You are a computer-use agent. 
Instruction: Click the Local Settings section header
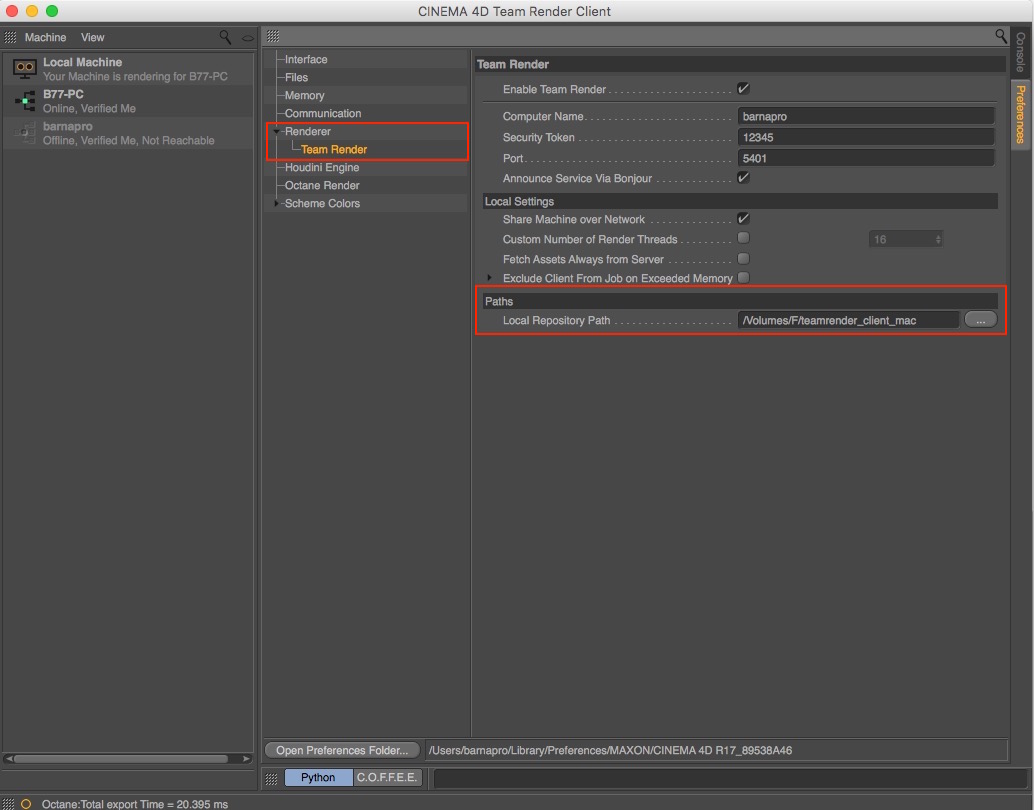click(x=740, y=201)
